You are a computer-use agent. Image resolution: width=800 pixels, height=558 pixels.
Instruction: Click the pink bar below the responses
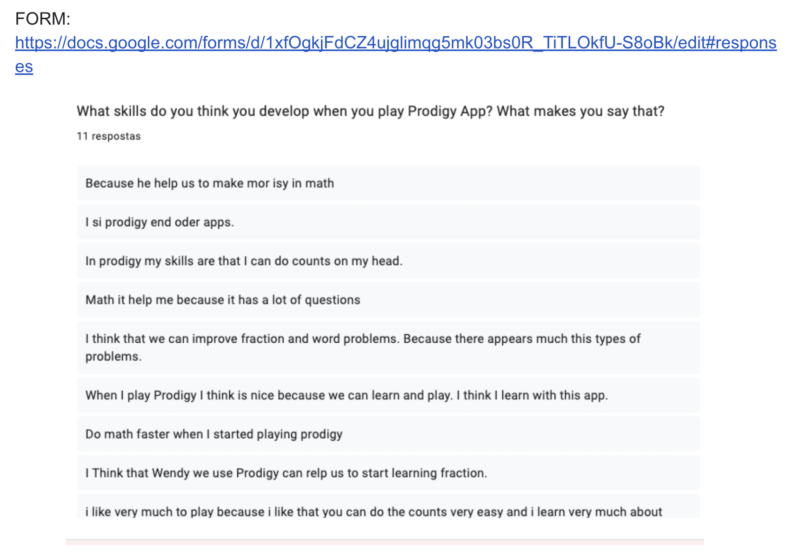point(385,543)
